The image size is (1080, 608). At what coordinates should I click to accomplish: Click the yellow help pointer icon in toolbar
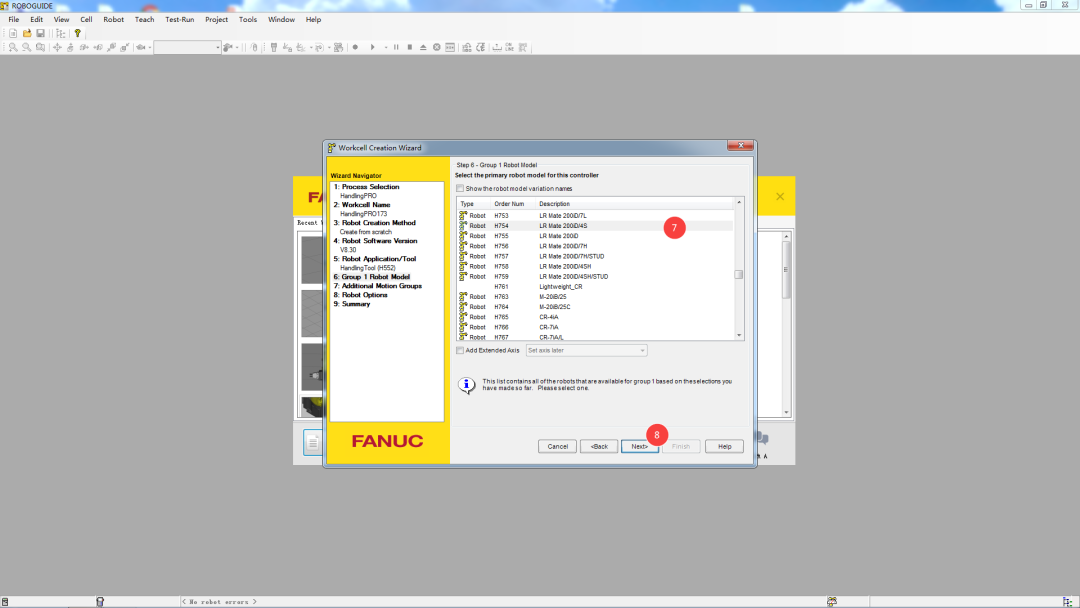click(x=78, y=33)
